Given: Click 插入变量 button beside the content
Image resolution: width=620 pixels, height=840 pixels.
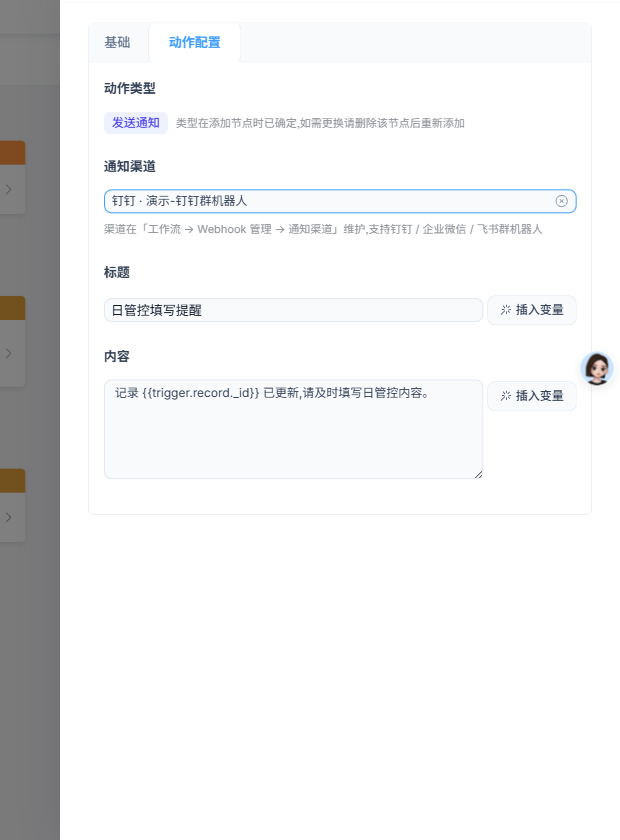Looking at the screenshot, I should 532,396.
